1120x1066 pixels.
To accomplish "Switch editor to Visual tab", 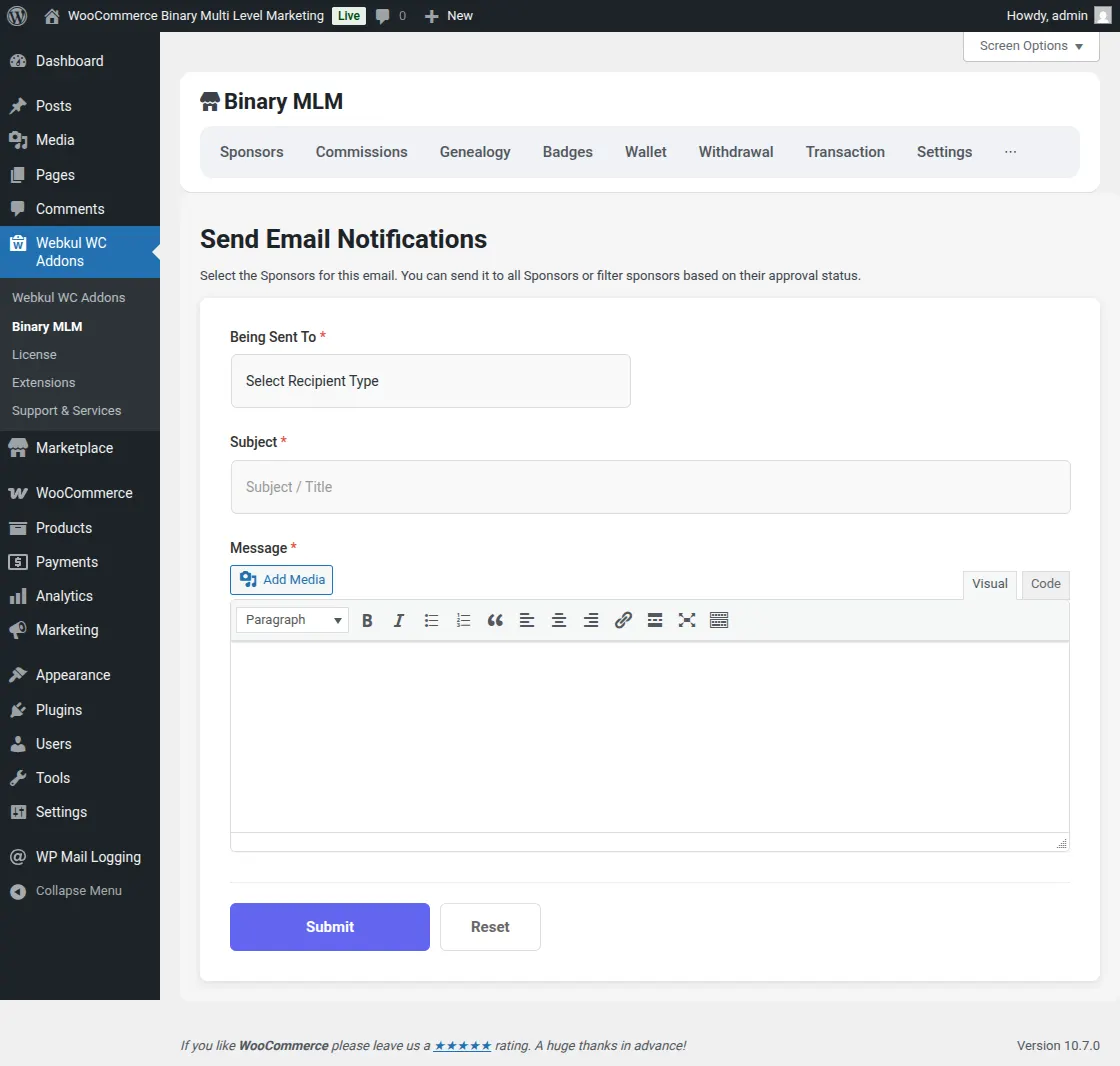I will coord(989,584).
